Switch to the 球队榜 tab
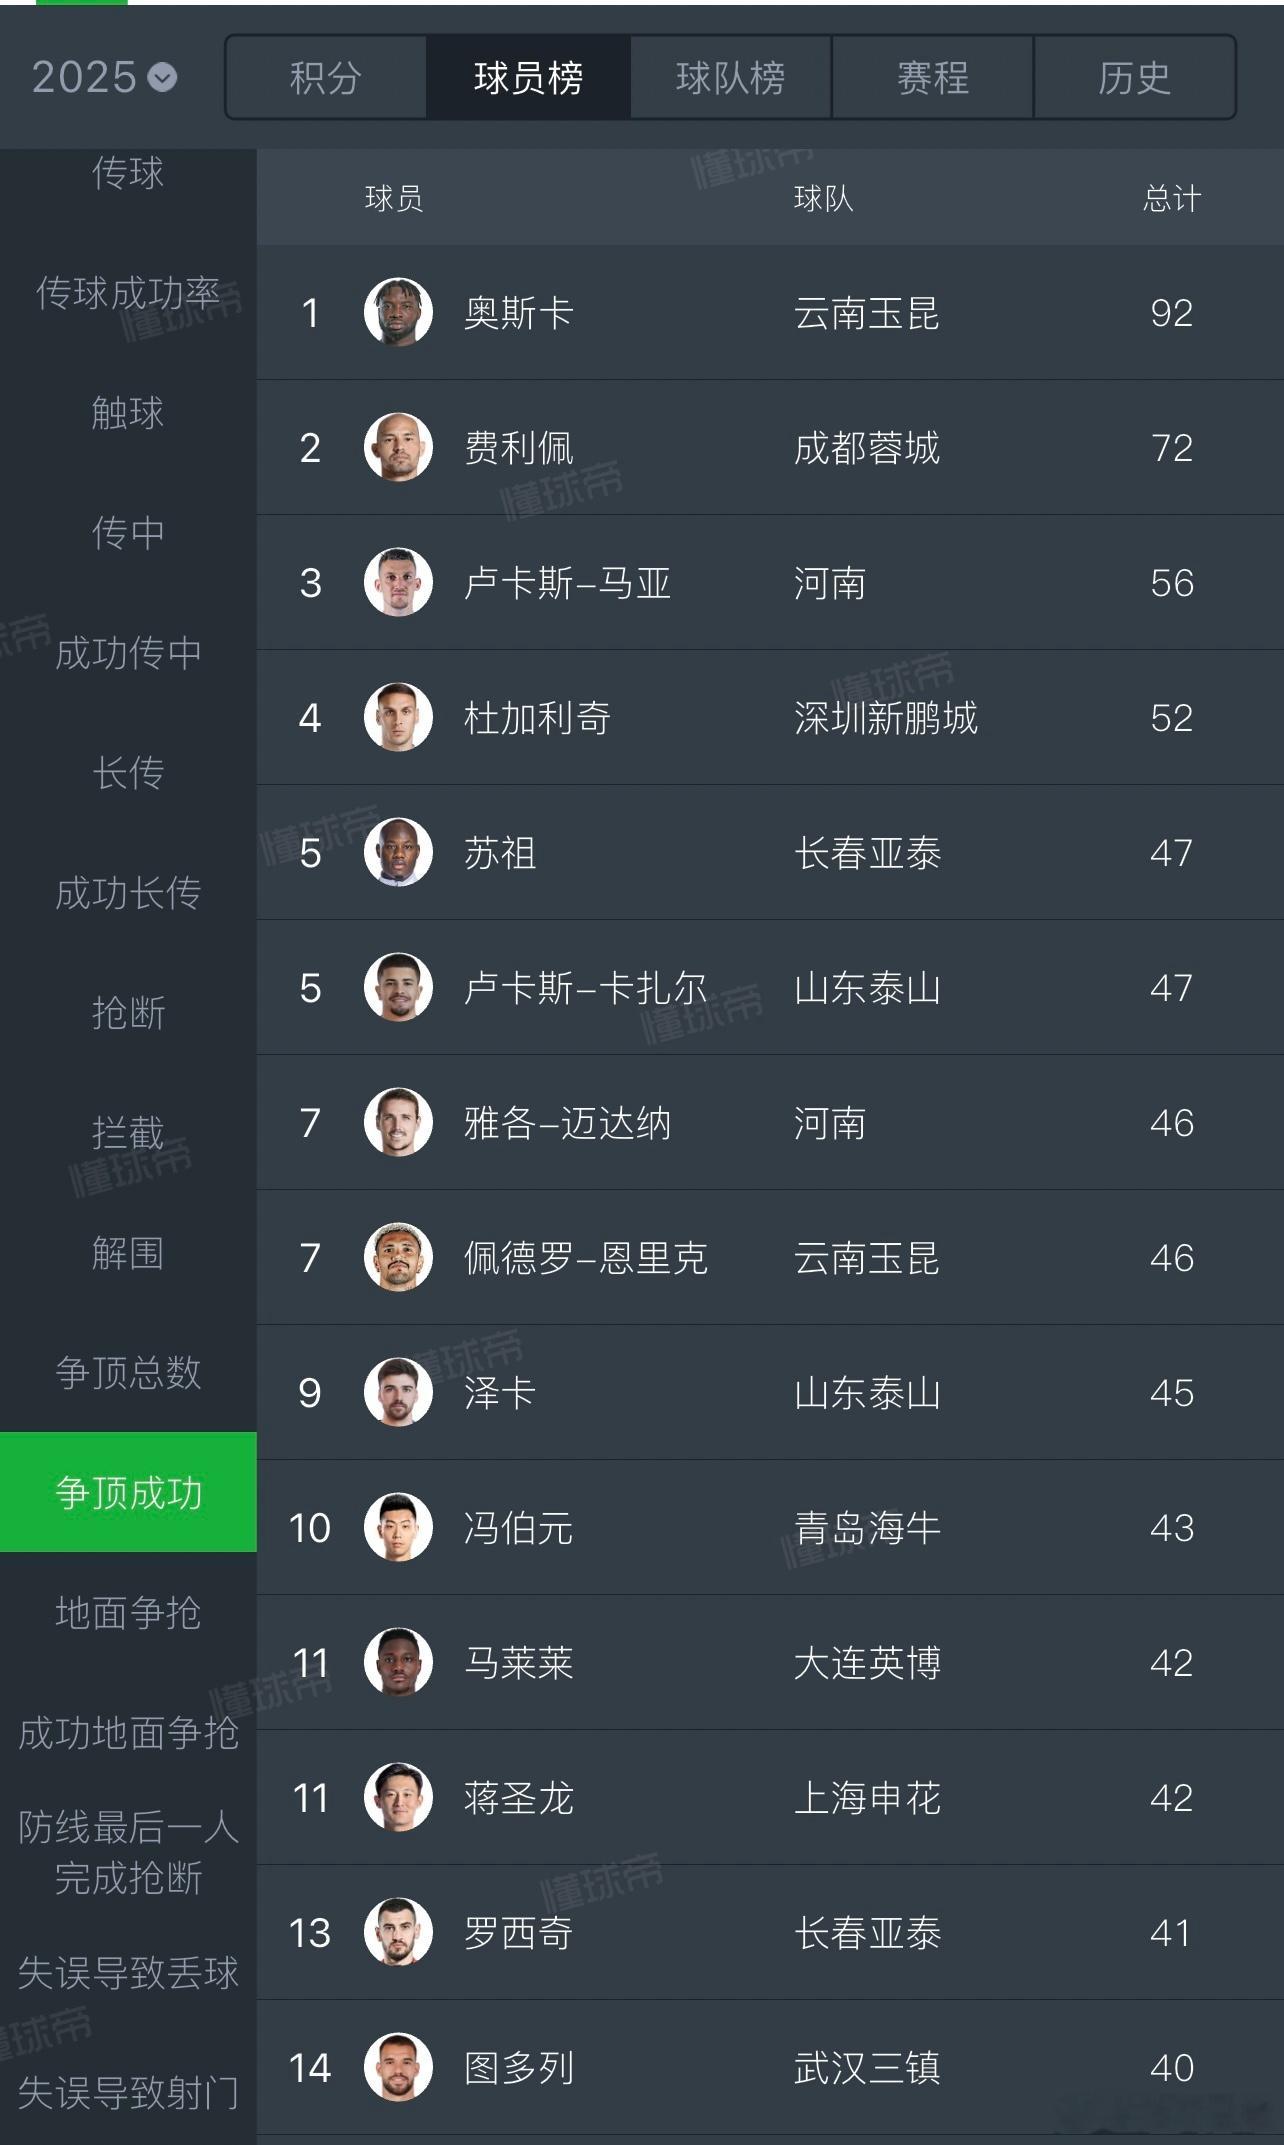 pos(730,78)
